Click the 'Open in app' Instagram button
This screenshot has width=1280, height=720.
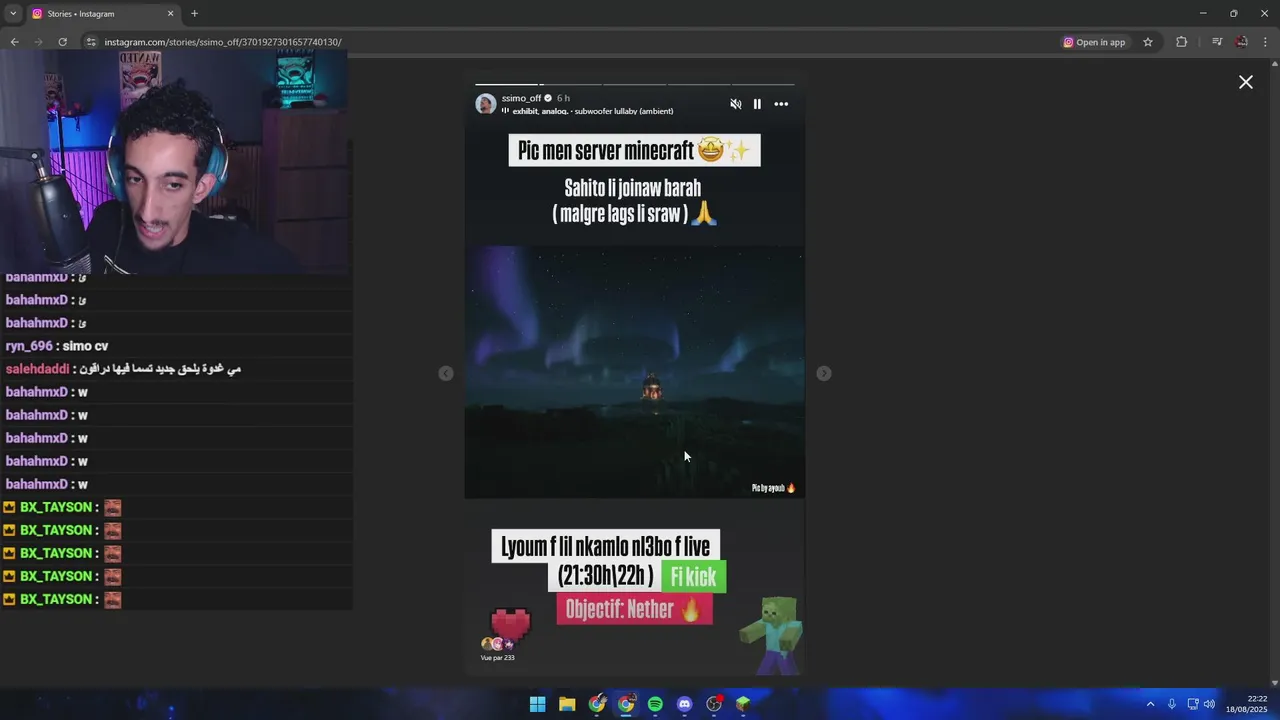(1094, 42)
